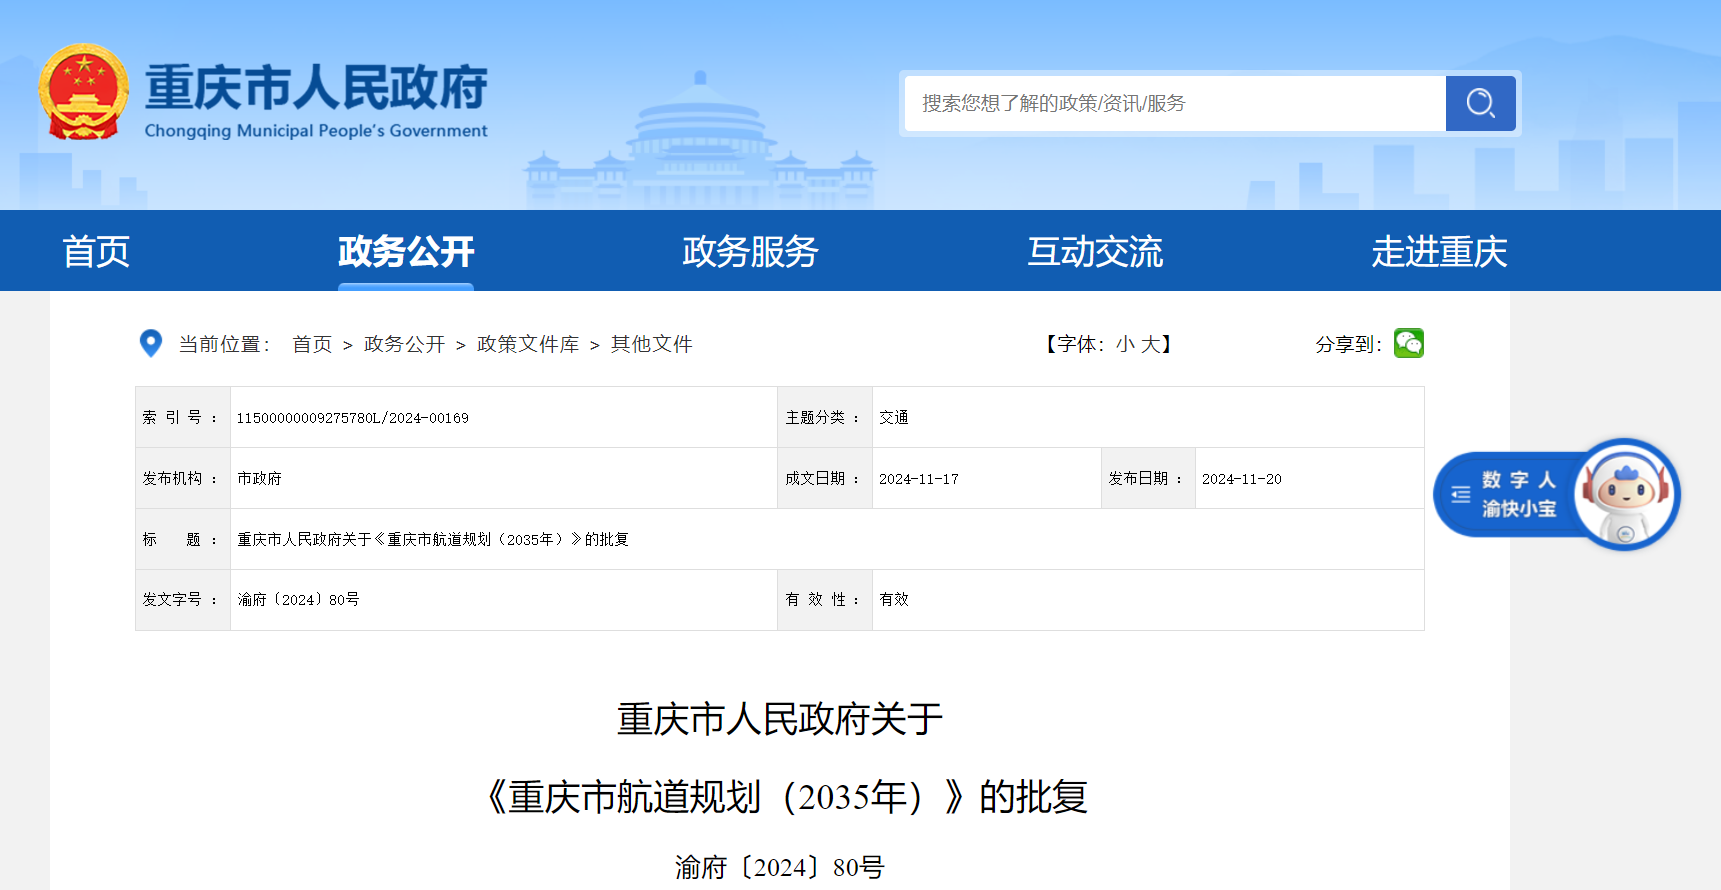Click the publish date 2024-11-20
Viewport: 1721px width, 890px height.
(1242, 479)
